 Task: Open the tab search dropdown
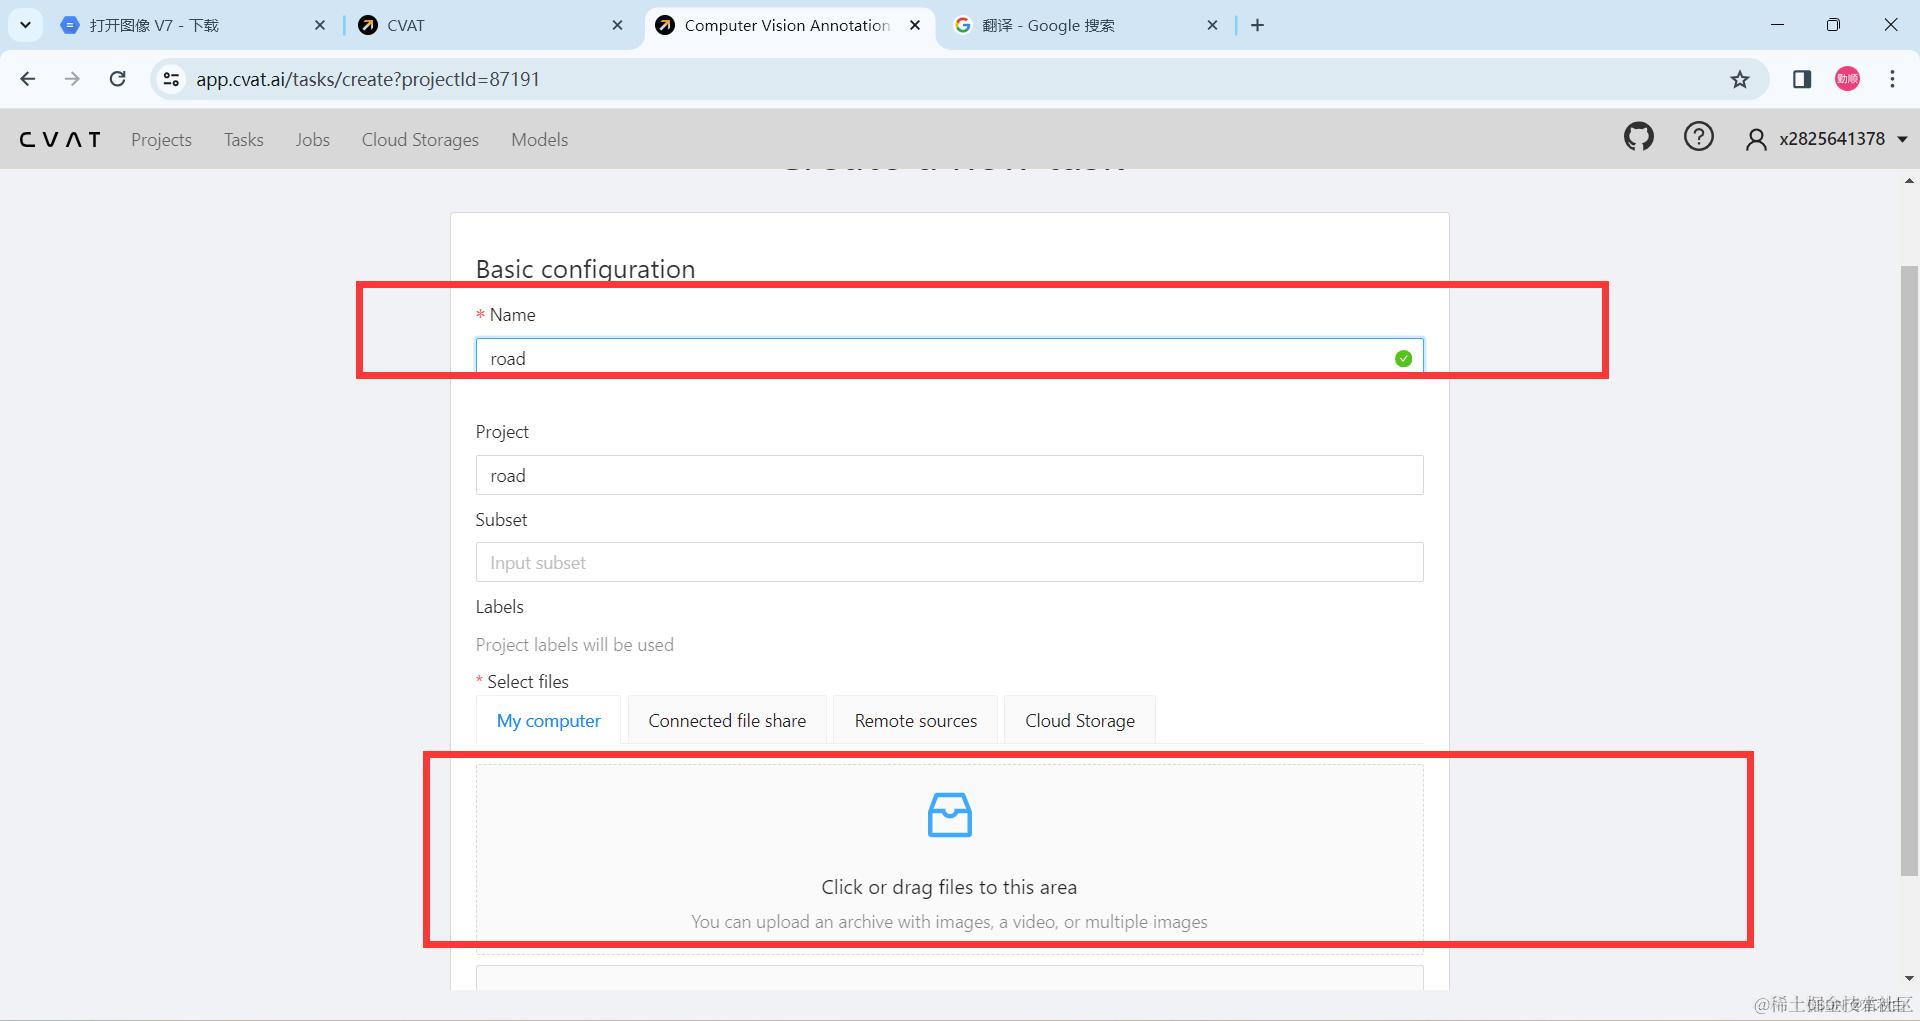tap(25, 25)
